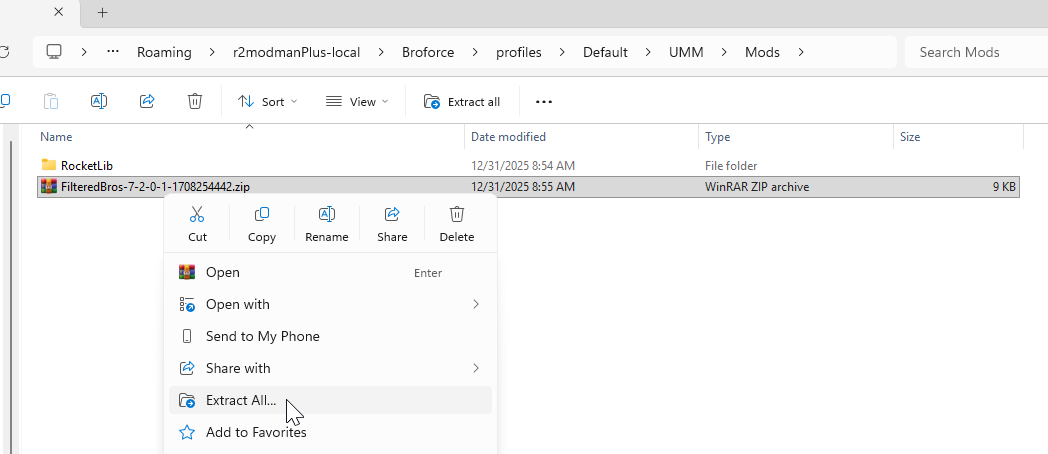Click the toolbar Rename icon
This screenshot has width=1048, height=454.
tap(99, 101)
